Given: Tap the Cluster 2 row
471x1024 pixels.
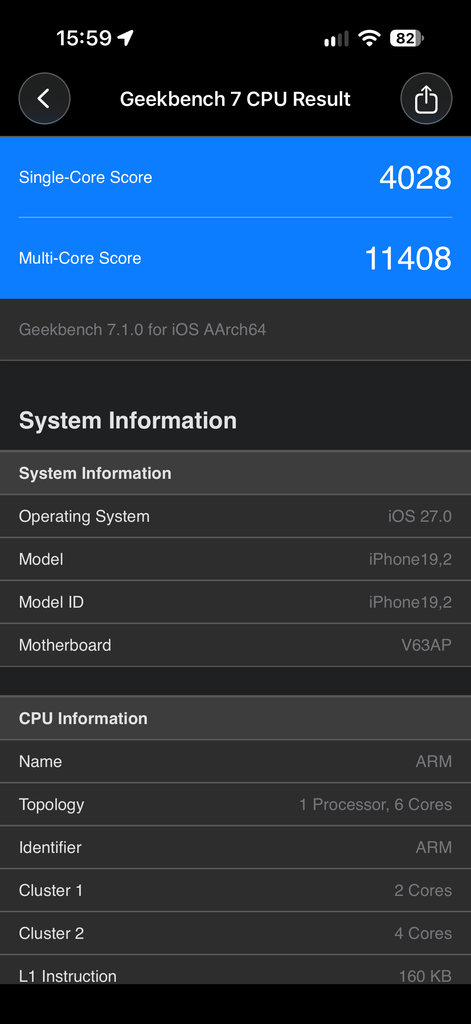Looking at the screenshot, I should [x=235, y=934].
